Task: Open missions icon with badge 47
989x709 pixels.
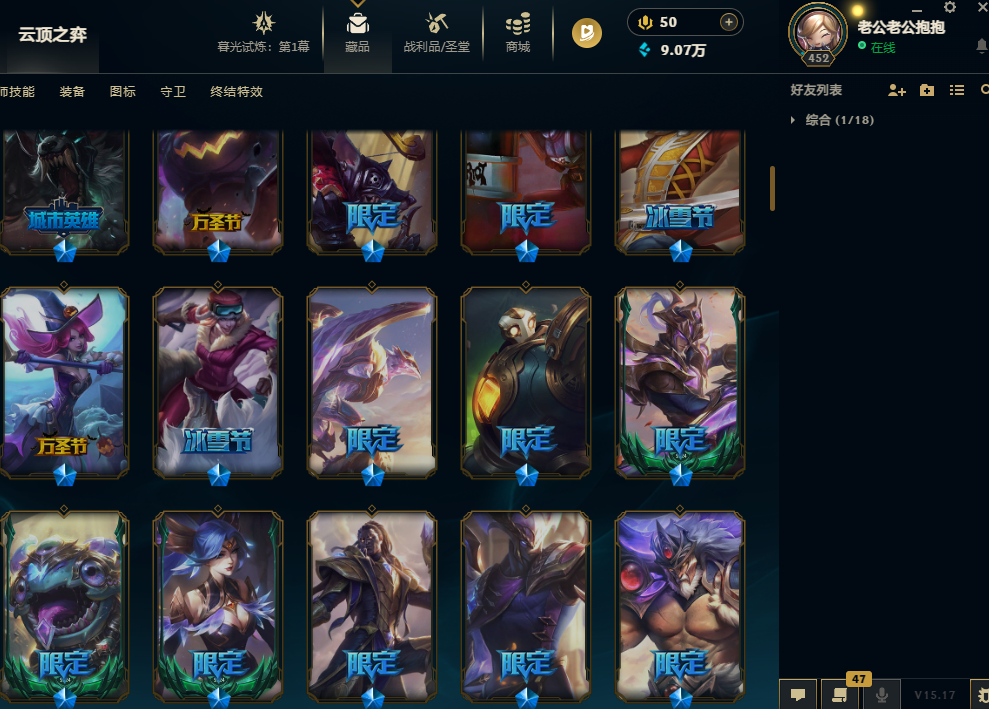Action: (x=840, y=694)
